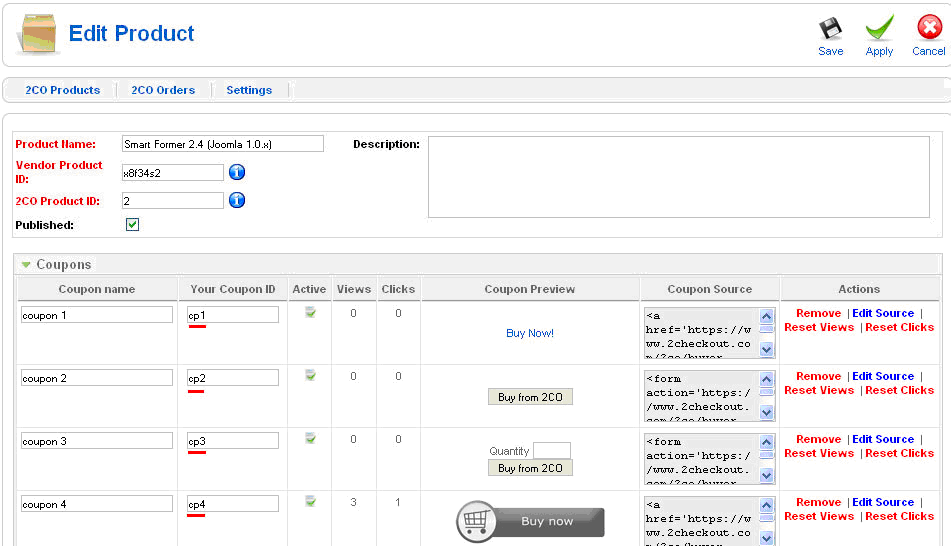Click the Views column header
This screenshot has height=546, width=951.
click(354, 289)
